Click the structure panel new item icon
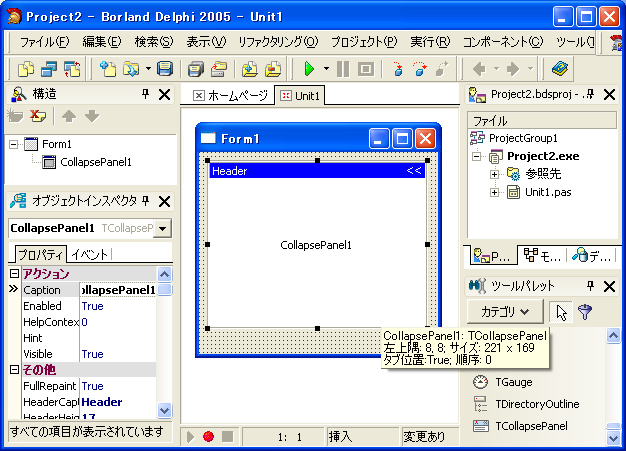 click(16, 116)
